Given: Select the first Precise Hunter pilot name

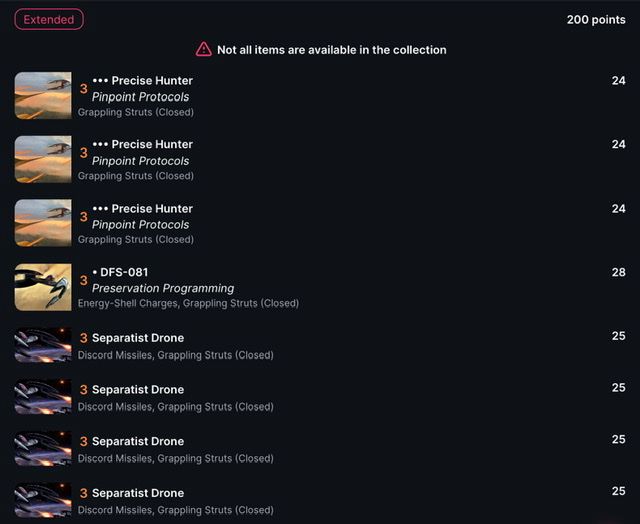Looking at the screenshot, I should [x=152, y=81].
